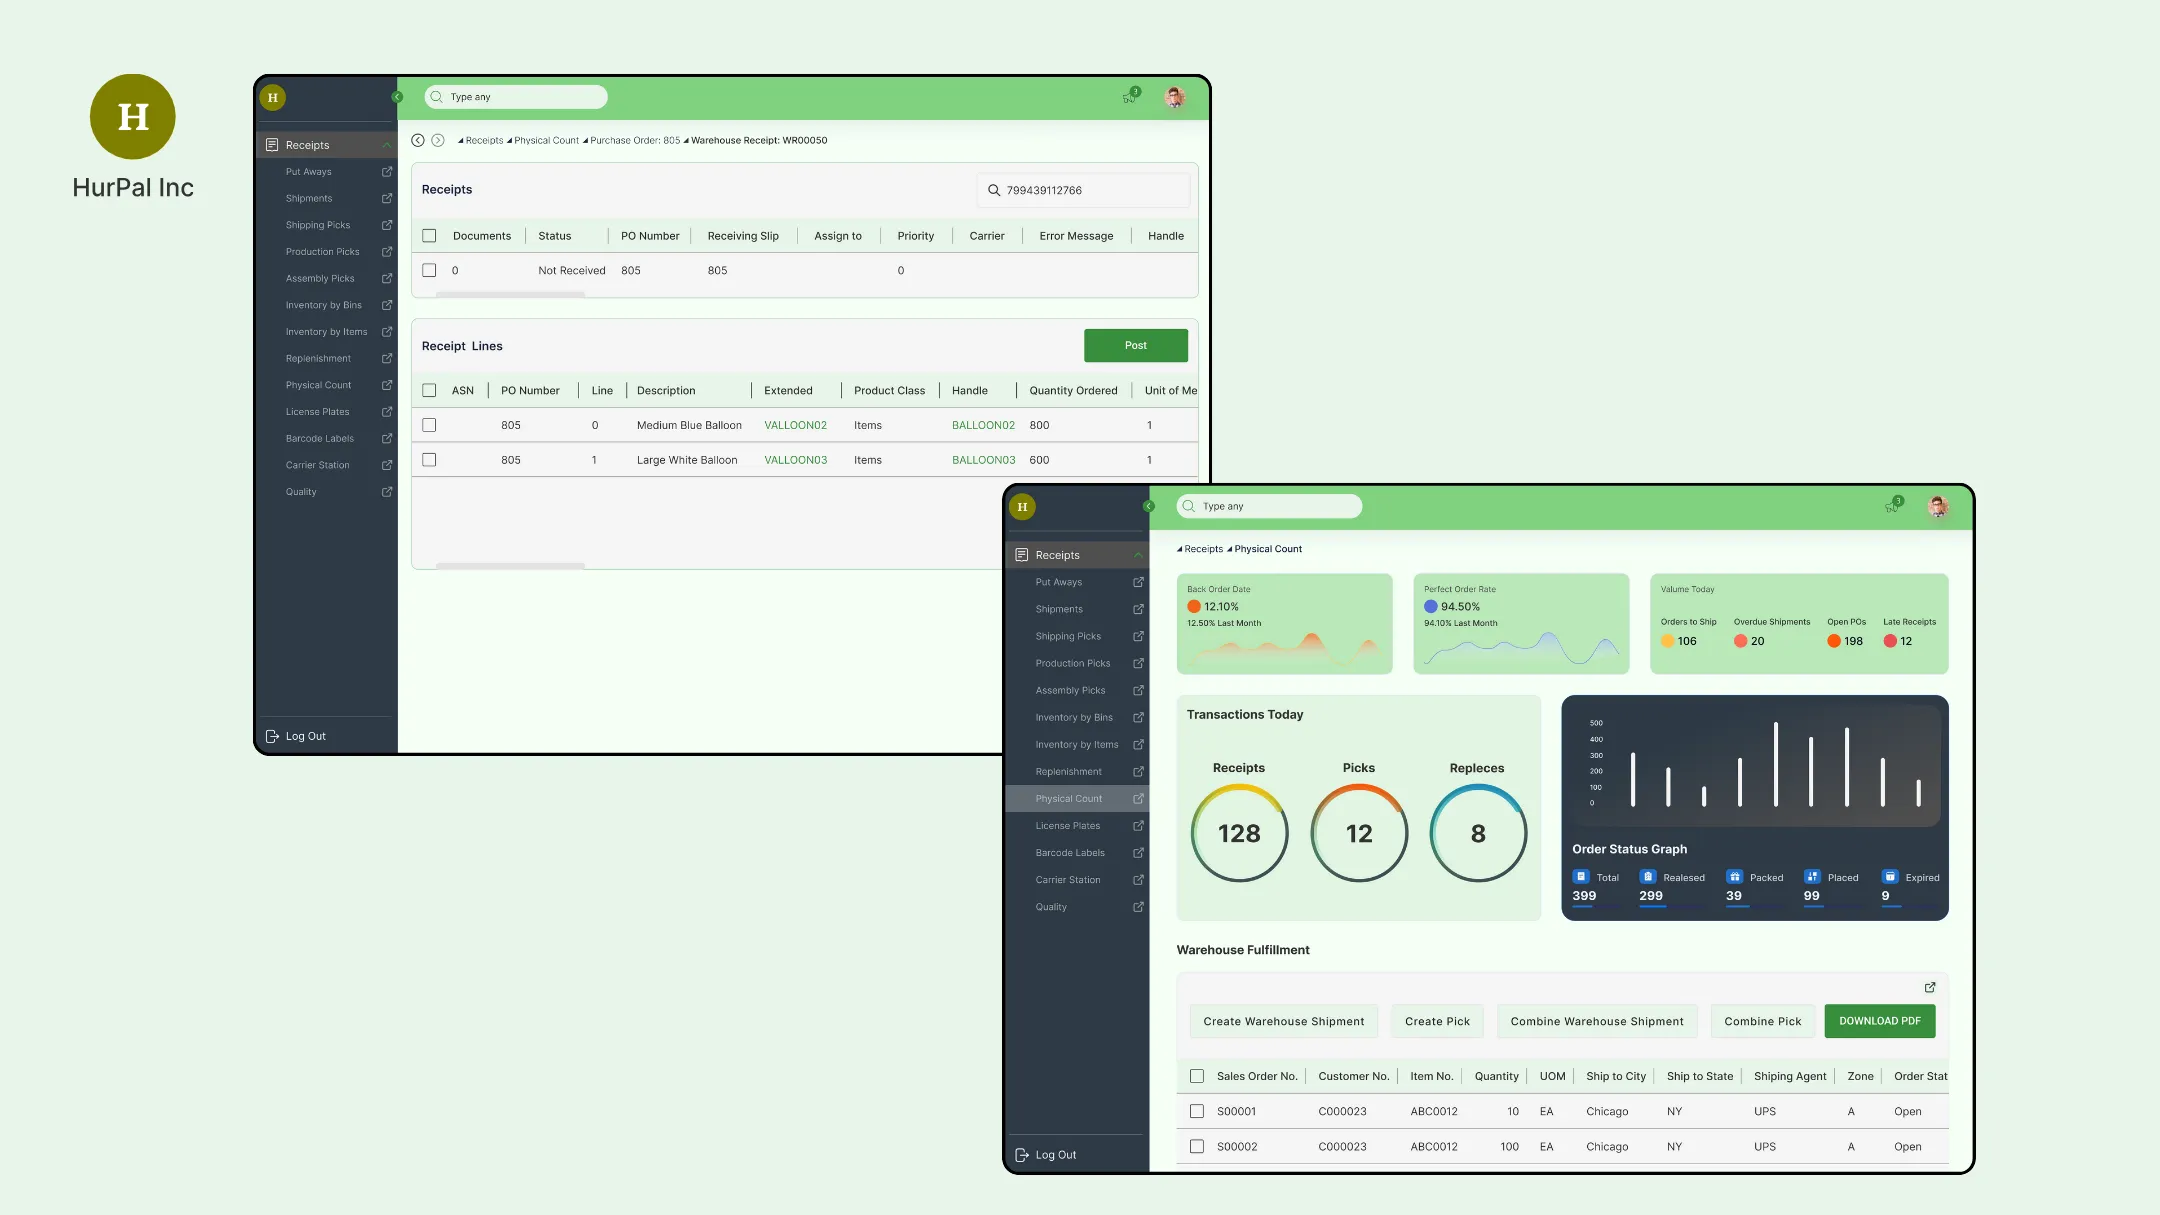Viewport: 2160px width, 1215px height.
Task: Click the HurPal Inc logo icon
Action: tap(132, 116)
